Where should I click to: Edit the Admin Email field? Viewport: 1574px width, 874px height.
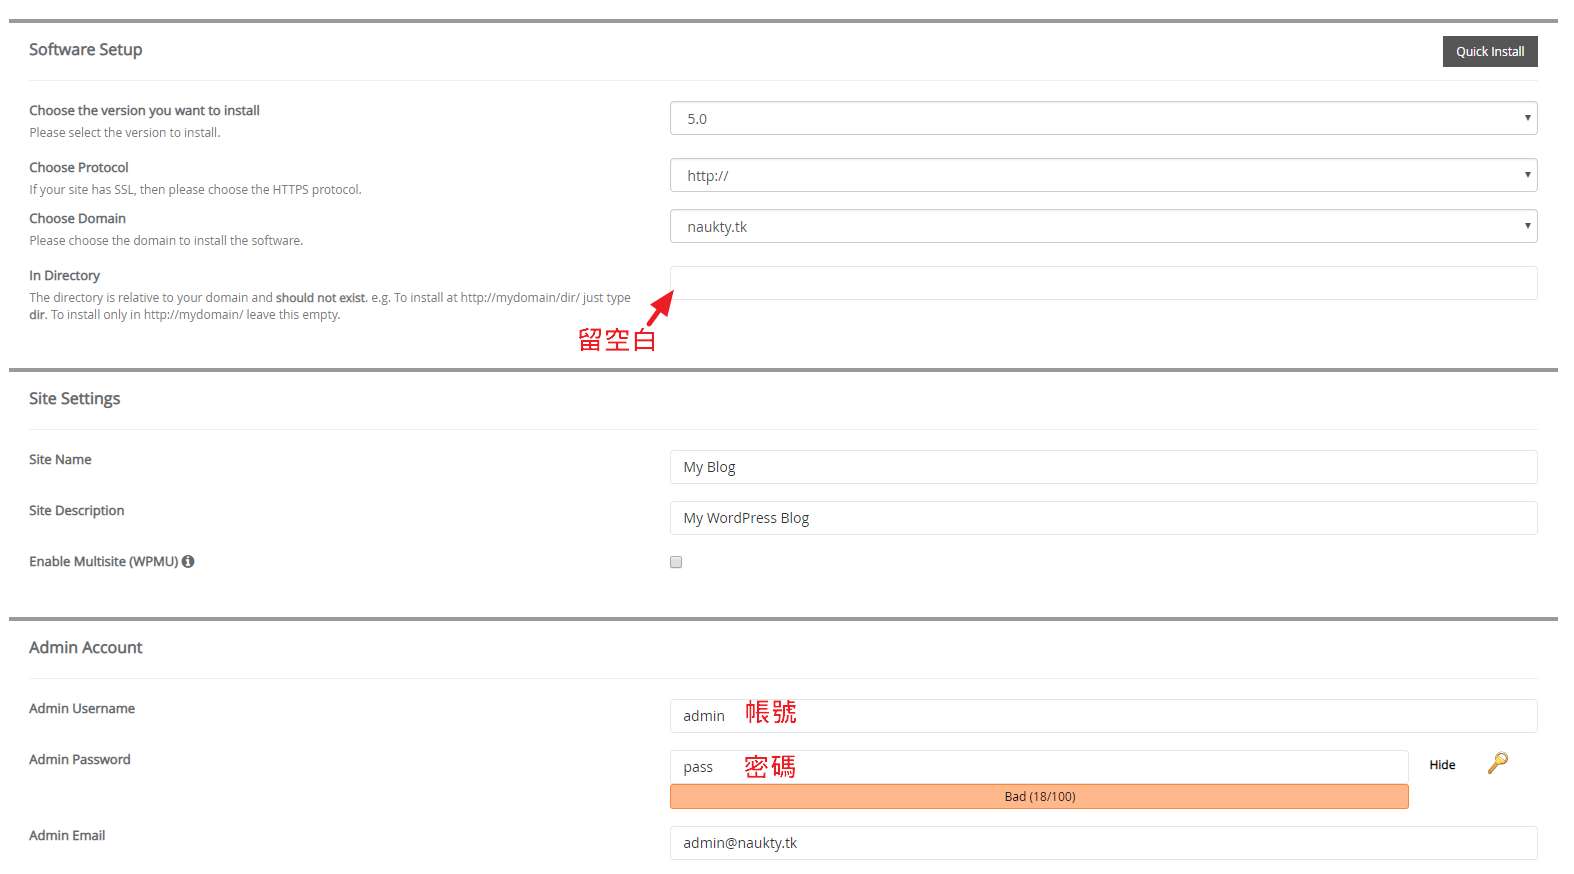point(1102,843)
